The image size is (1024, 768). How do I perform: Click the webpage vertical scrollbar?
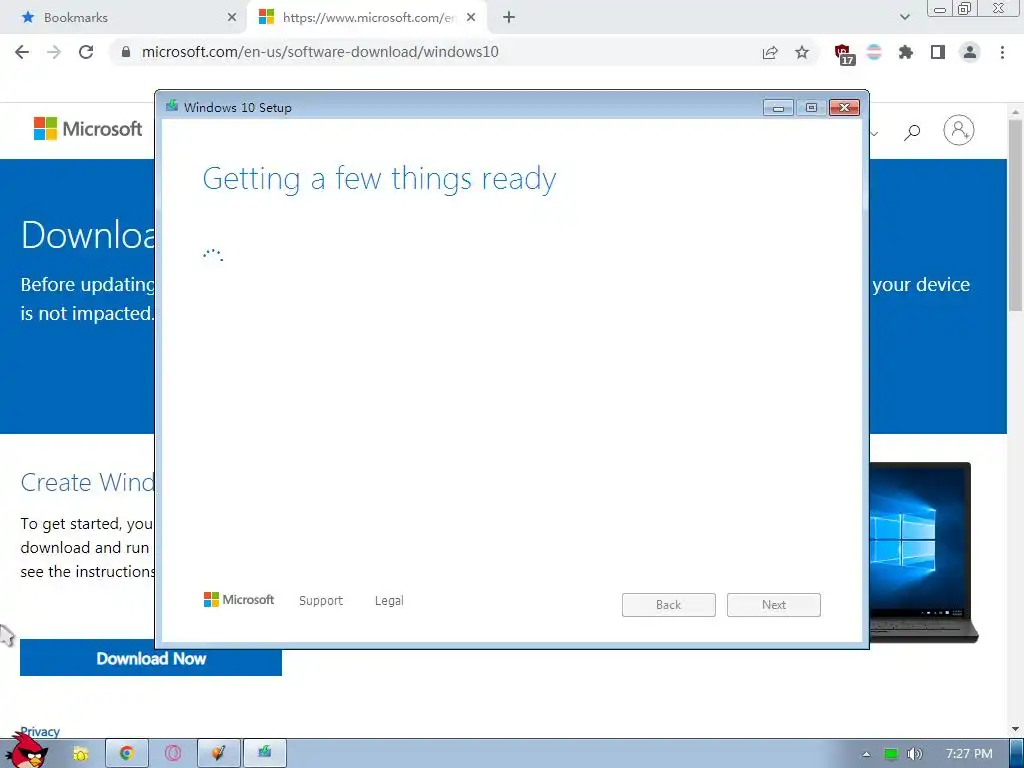click(x=1015, y=217)
